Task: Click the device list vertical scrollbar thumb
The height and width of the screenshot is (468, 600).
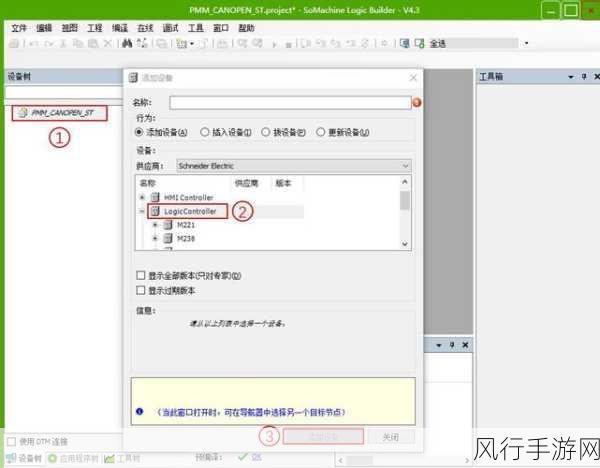Action: tap(405, 201)
